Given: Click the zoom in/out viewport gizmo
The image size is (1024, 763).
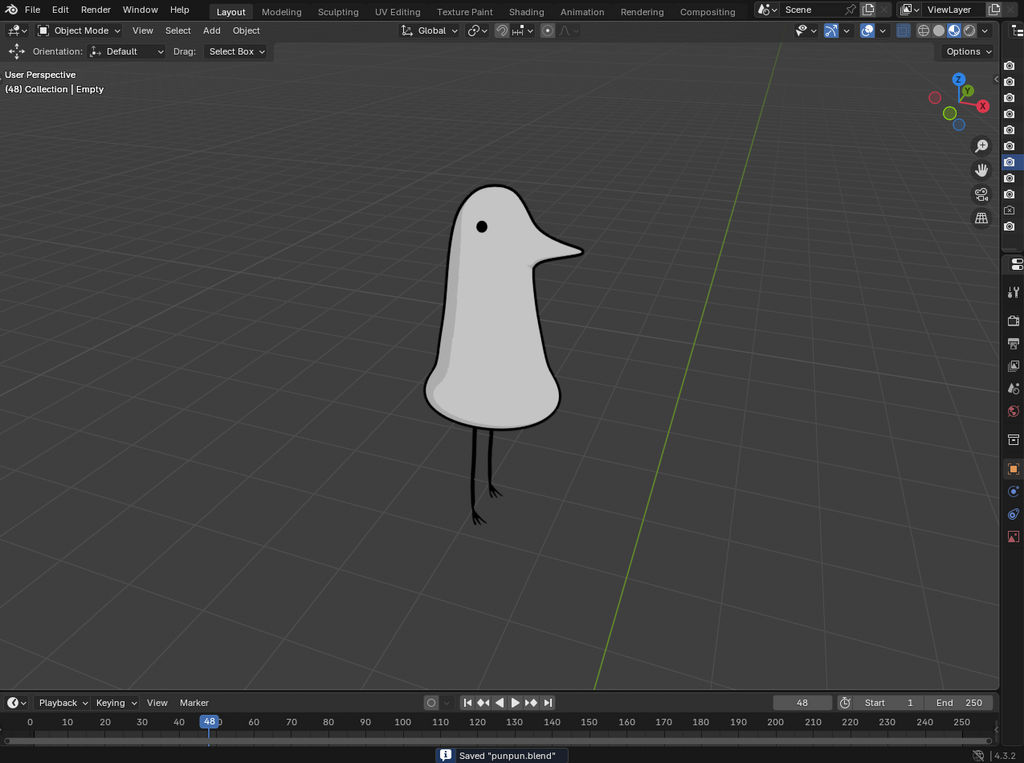Looking at the screenshot, I should [x=981, y=146].
